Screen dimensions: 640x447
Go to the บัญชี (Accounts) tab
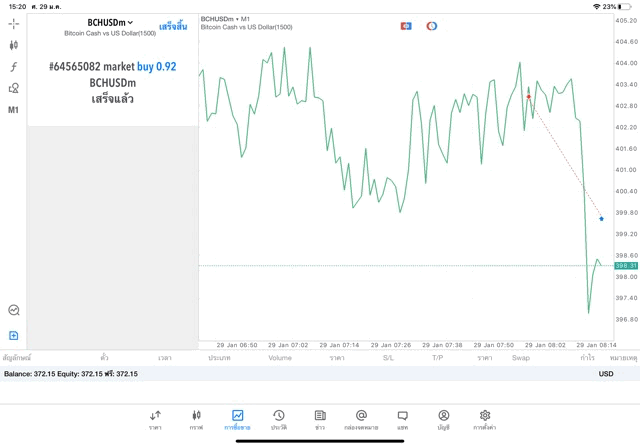444,420
